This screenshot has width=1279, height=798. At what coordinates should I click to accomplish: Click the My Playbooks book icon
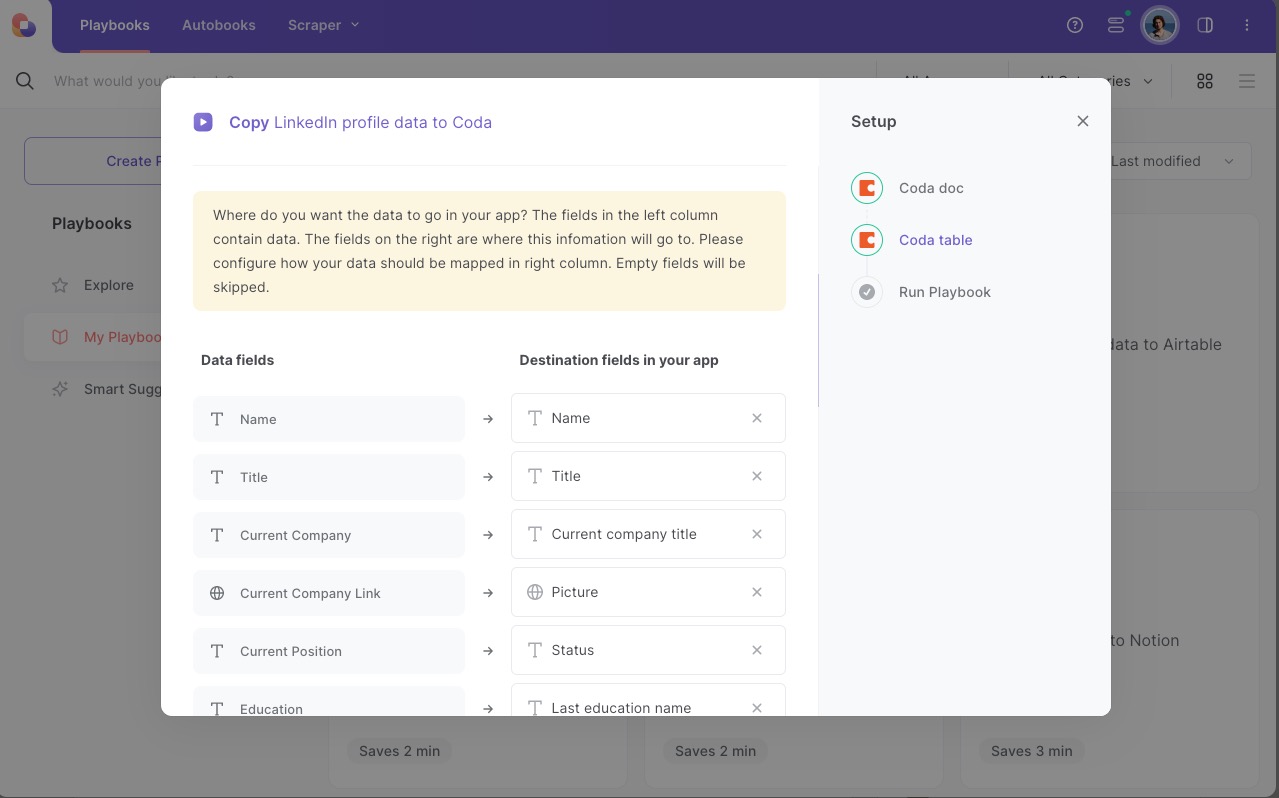[x=60, y=337]
